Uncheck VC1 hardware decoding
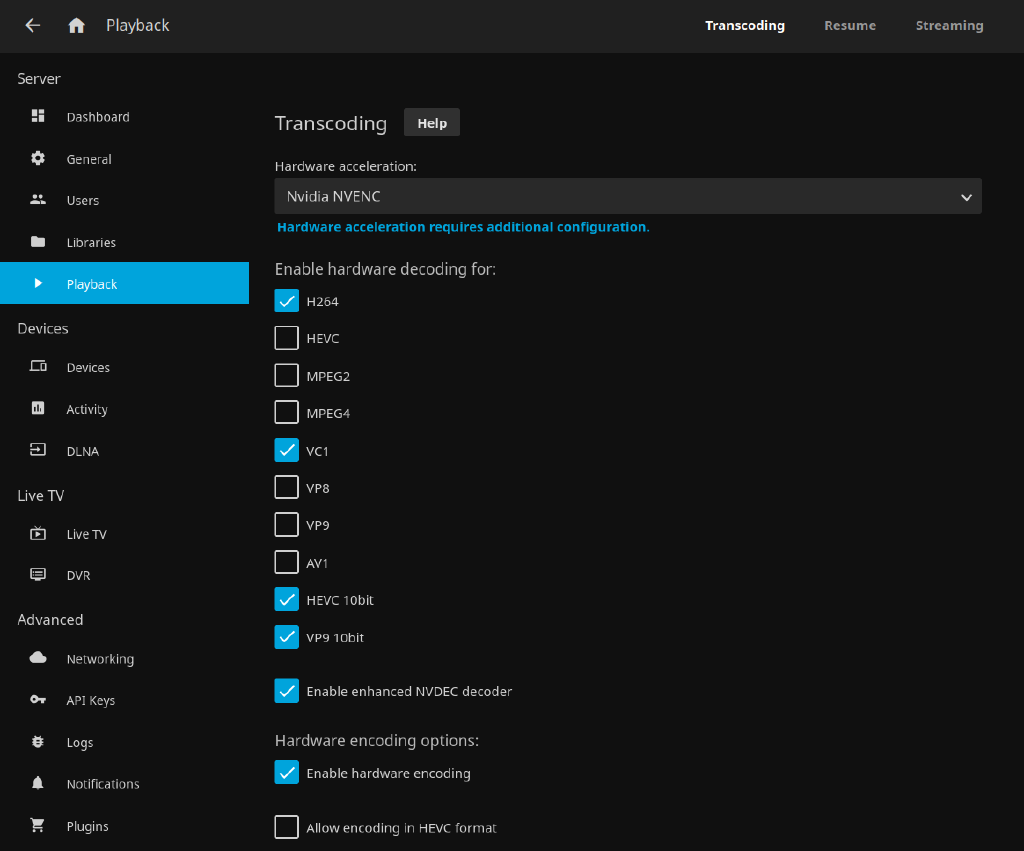Image resolution: width=1024 pixels, height=851 pixels. click(287, 450)
